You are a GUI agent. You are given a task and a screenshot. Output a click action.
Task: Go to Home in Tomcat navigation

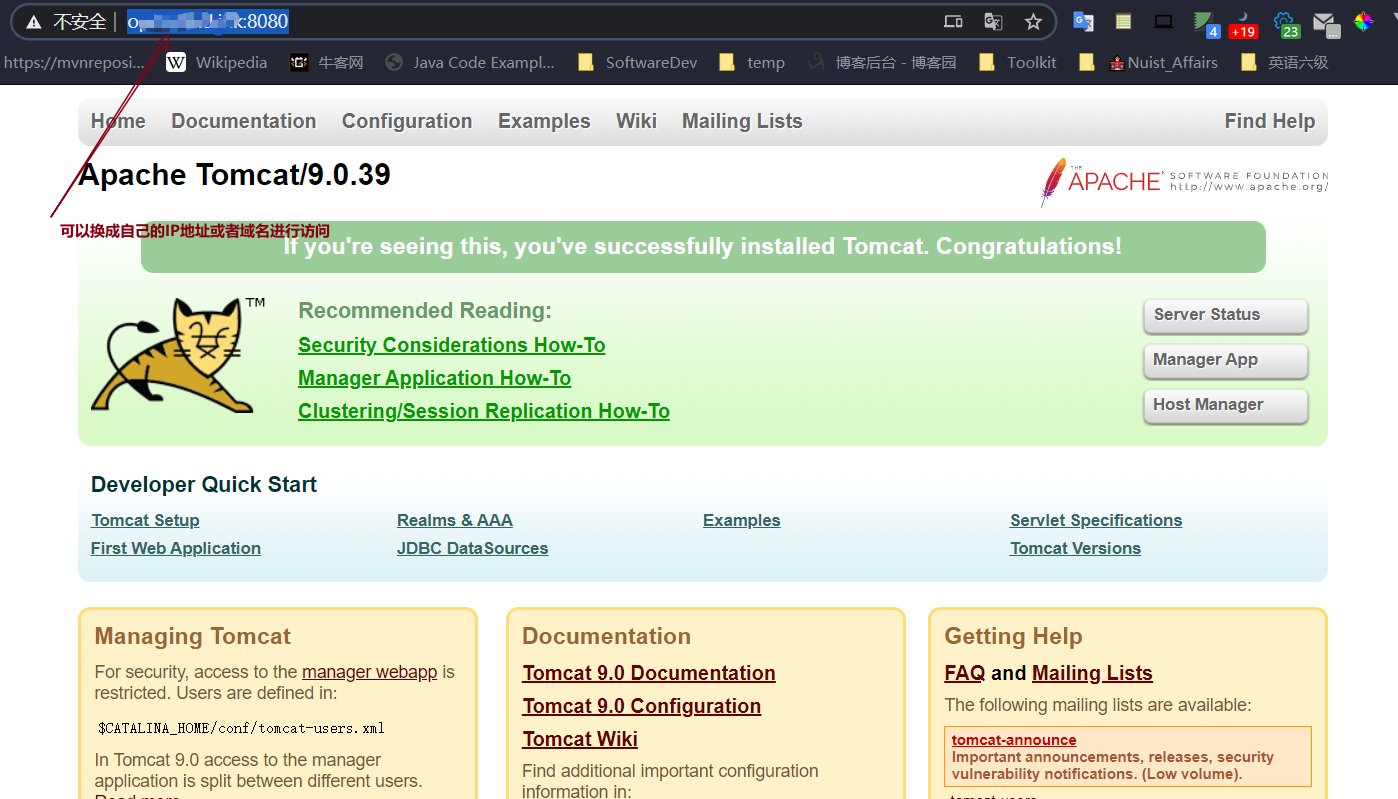[118, 121]
